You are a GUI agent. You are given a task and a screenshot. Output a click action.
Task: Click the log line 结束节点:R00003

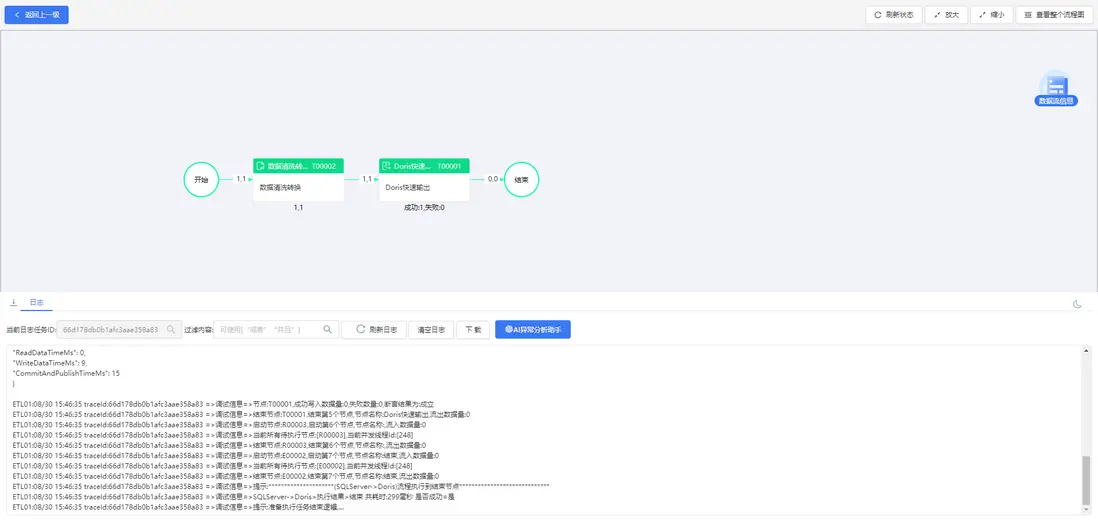coord(219,445)
